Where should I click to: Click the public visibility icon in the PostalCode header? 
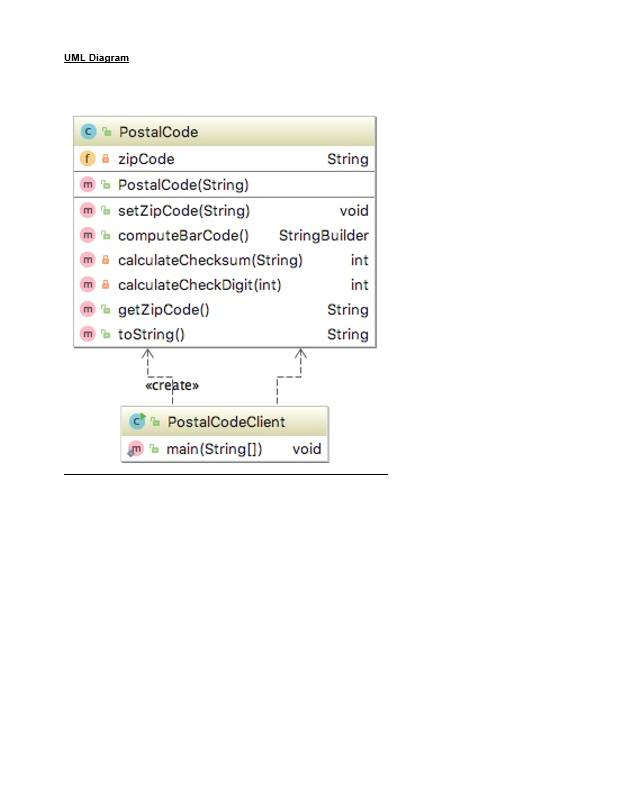107,132
